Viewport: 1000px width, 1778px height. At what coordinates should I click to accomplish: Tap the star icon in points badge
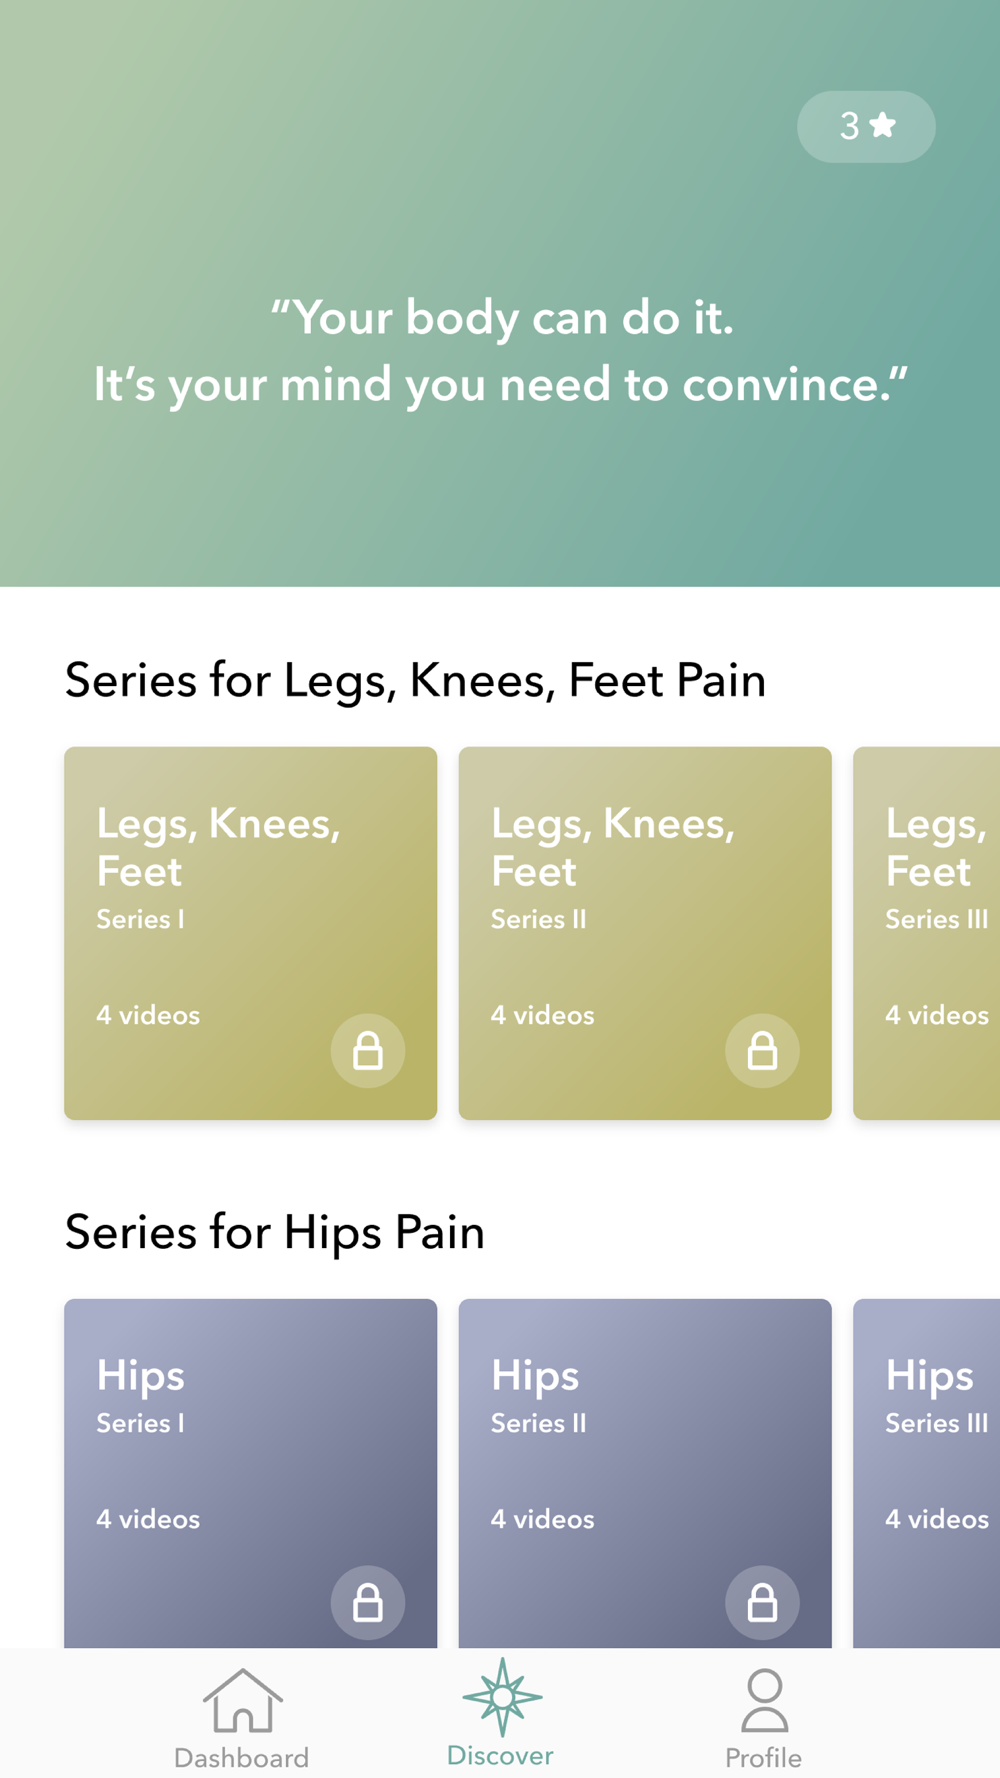coord(883,125)
